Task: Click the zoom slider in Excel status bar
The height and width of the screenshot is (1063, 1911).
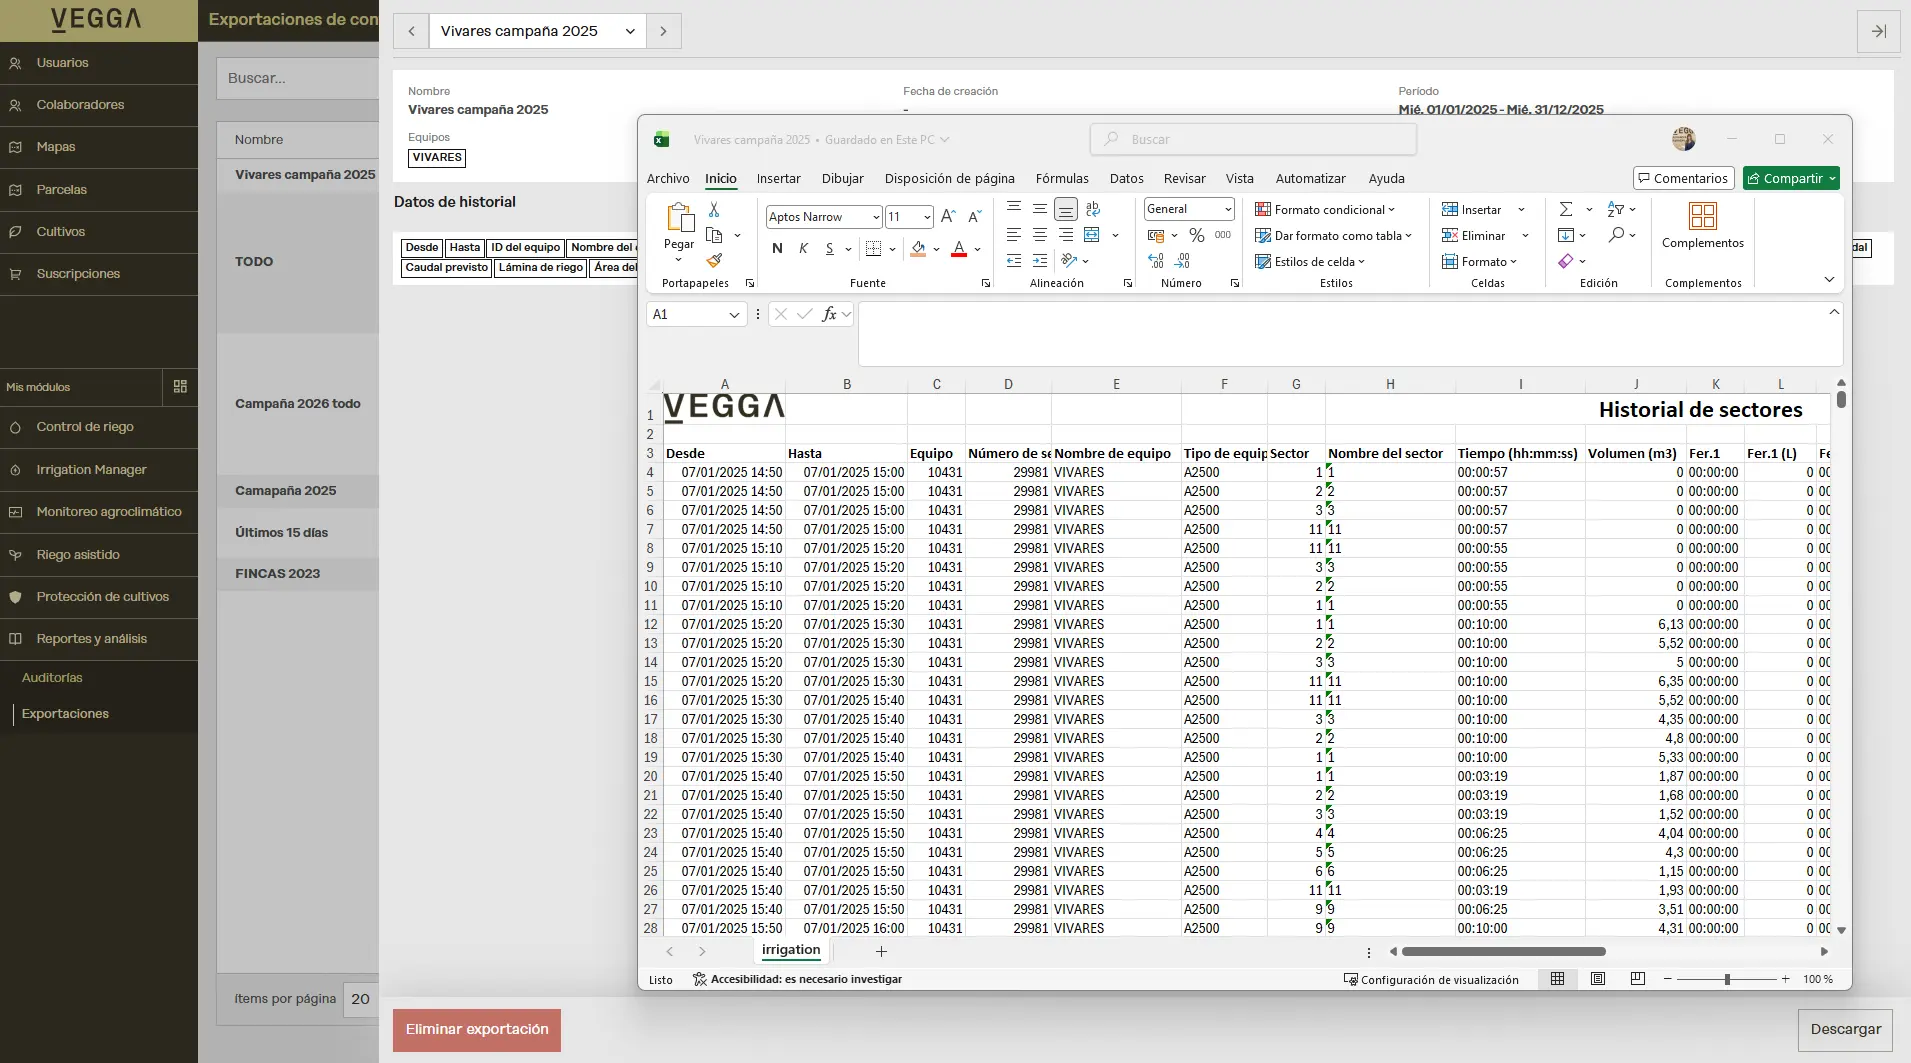Action: [x=1727, y=979]
